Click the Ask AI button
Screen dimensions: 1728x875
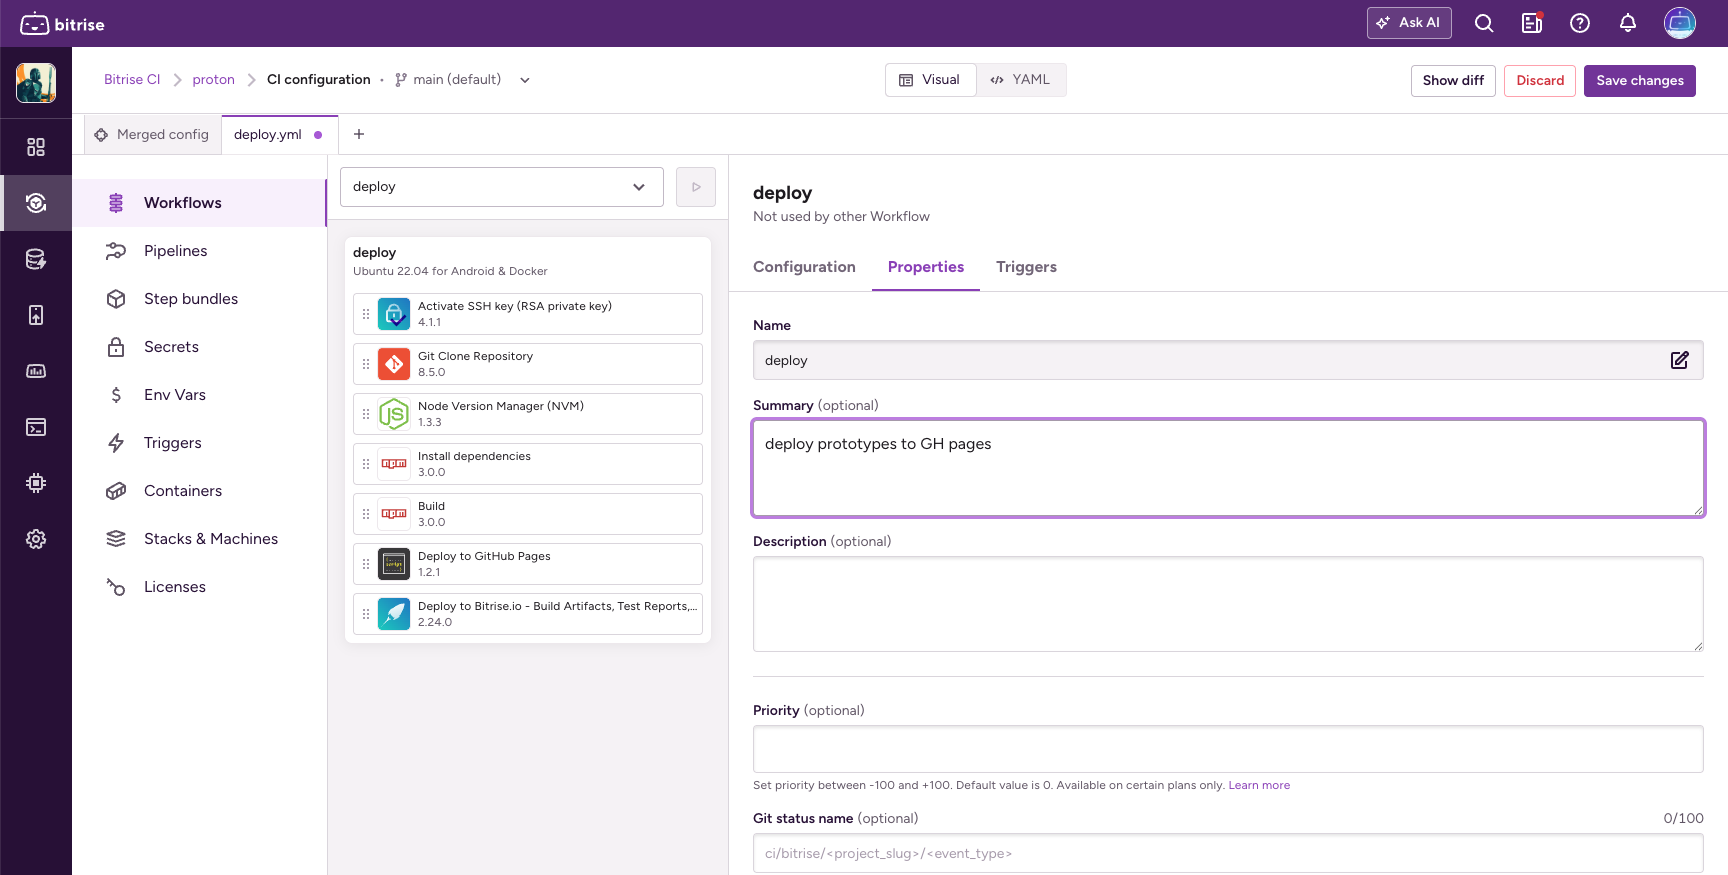(1409, 23)
